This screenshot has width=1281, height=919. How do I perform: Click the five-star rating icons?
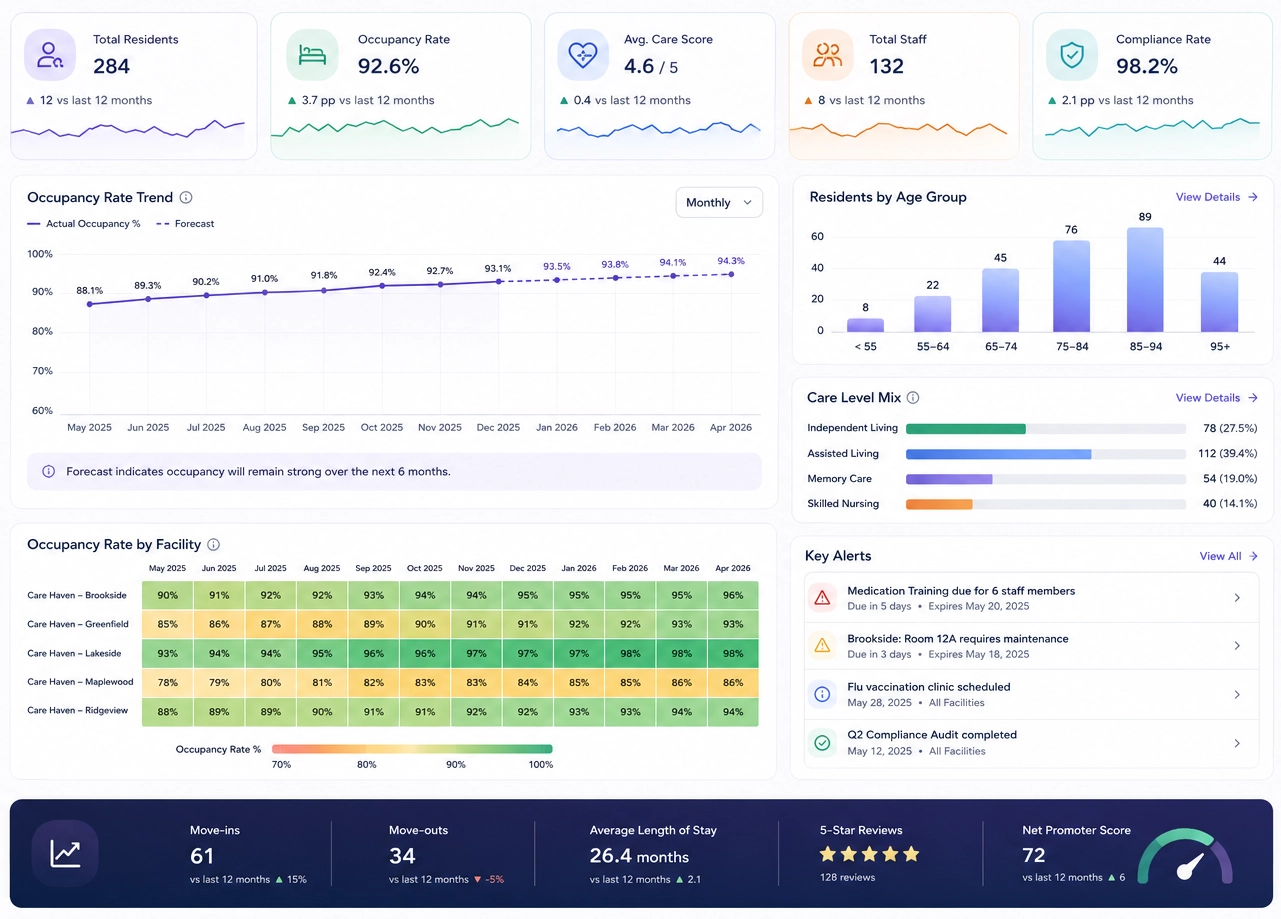[x=869, y=854]
